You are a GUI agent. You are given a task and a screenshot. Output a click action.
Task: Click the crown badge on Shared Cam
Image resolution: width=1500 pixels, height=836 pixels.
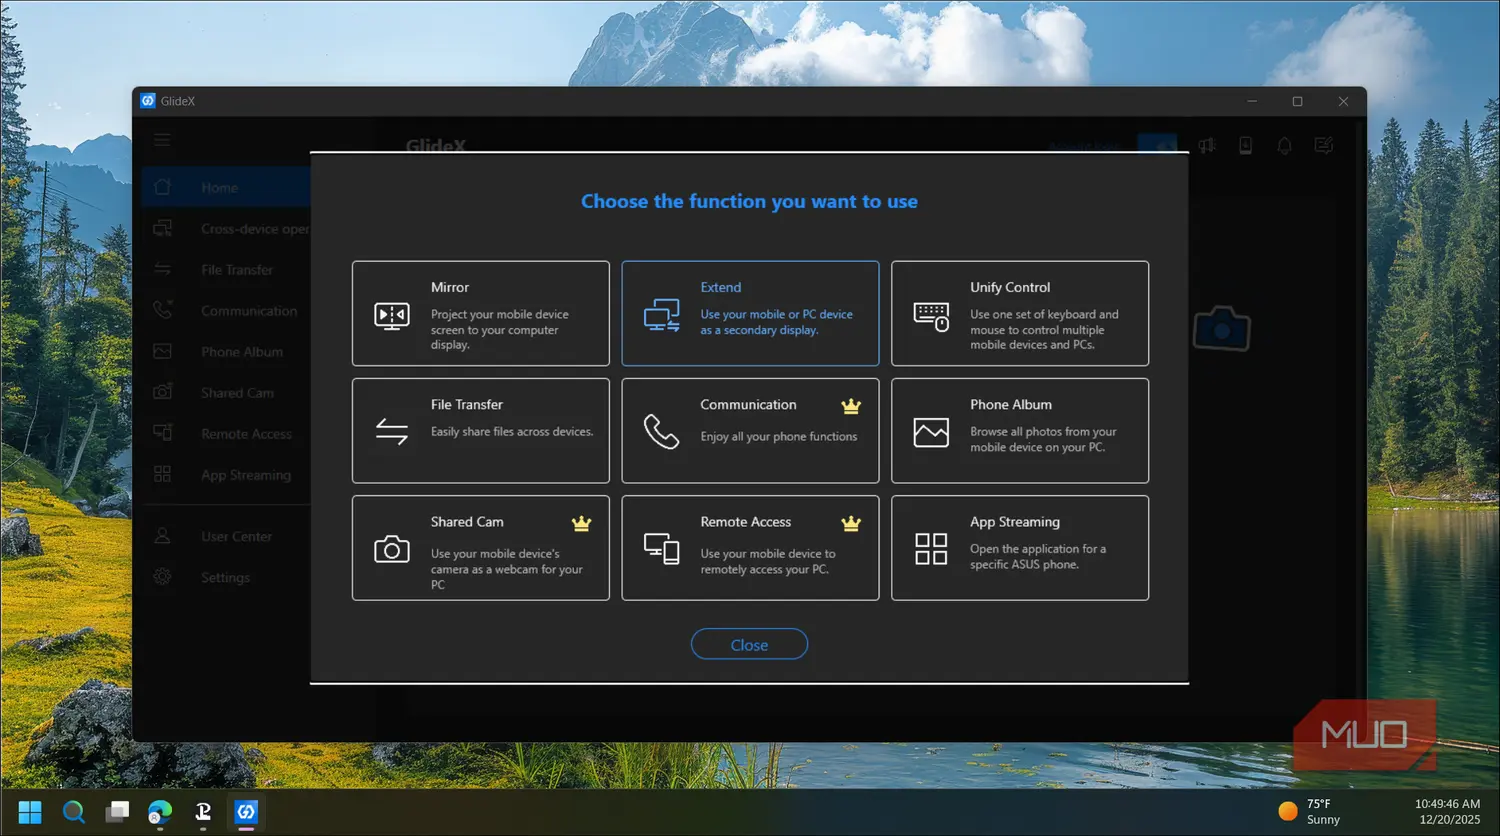581,523
